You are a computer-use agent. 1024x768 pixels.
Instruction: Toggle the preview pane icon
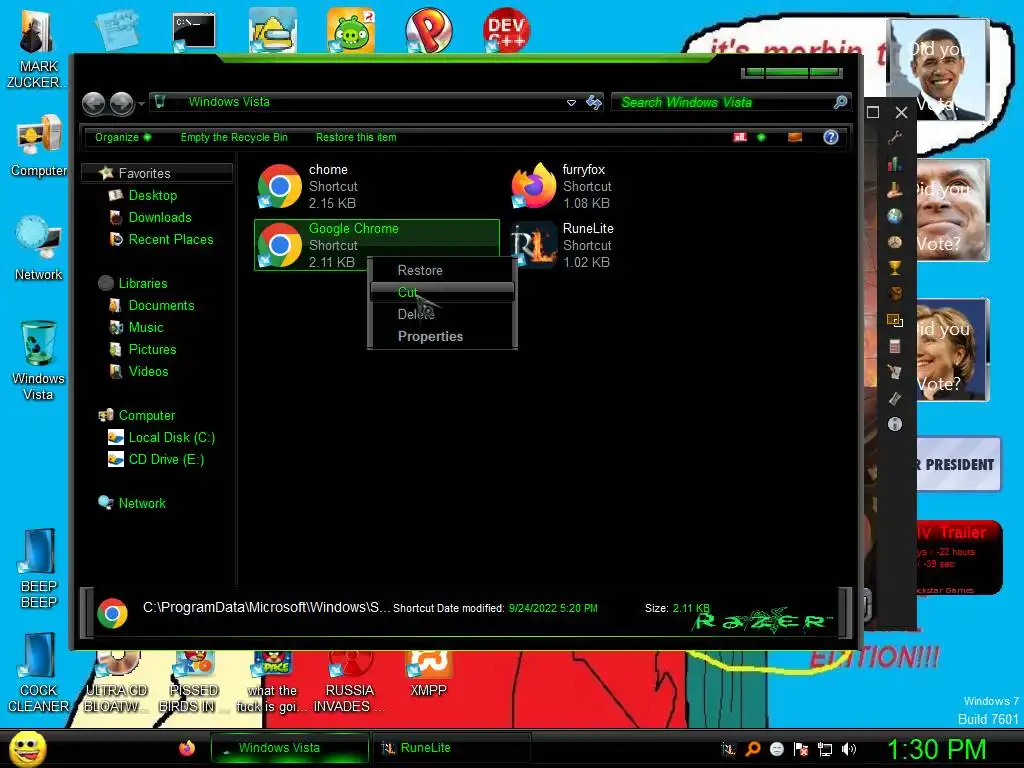[x=795, y=137]
